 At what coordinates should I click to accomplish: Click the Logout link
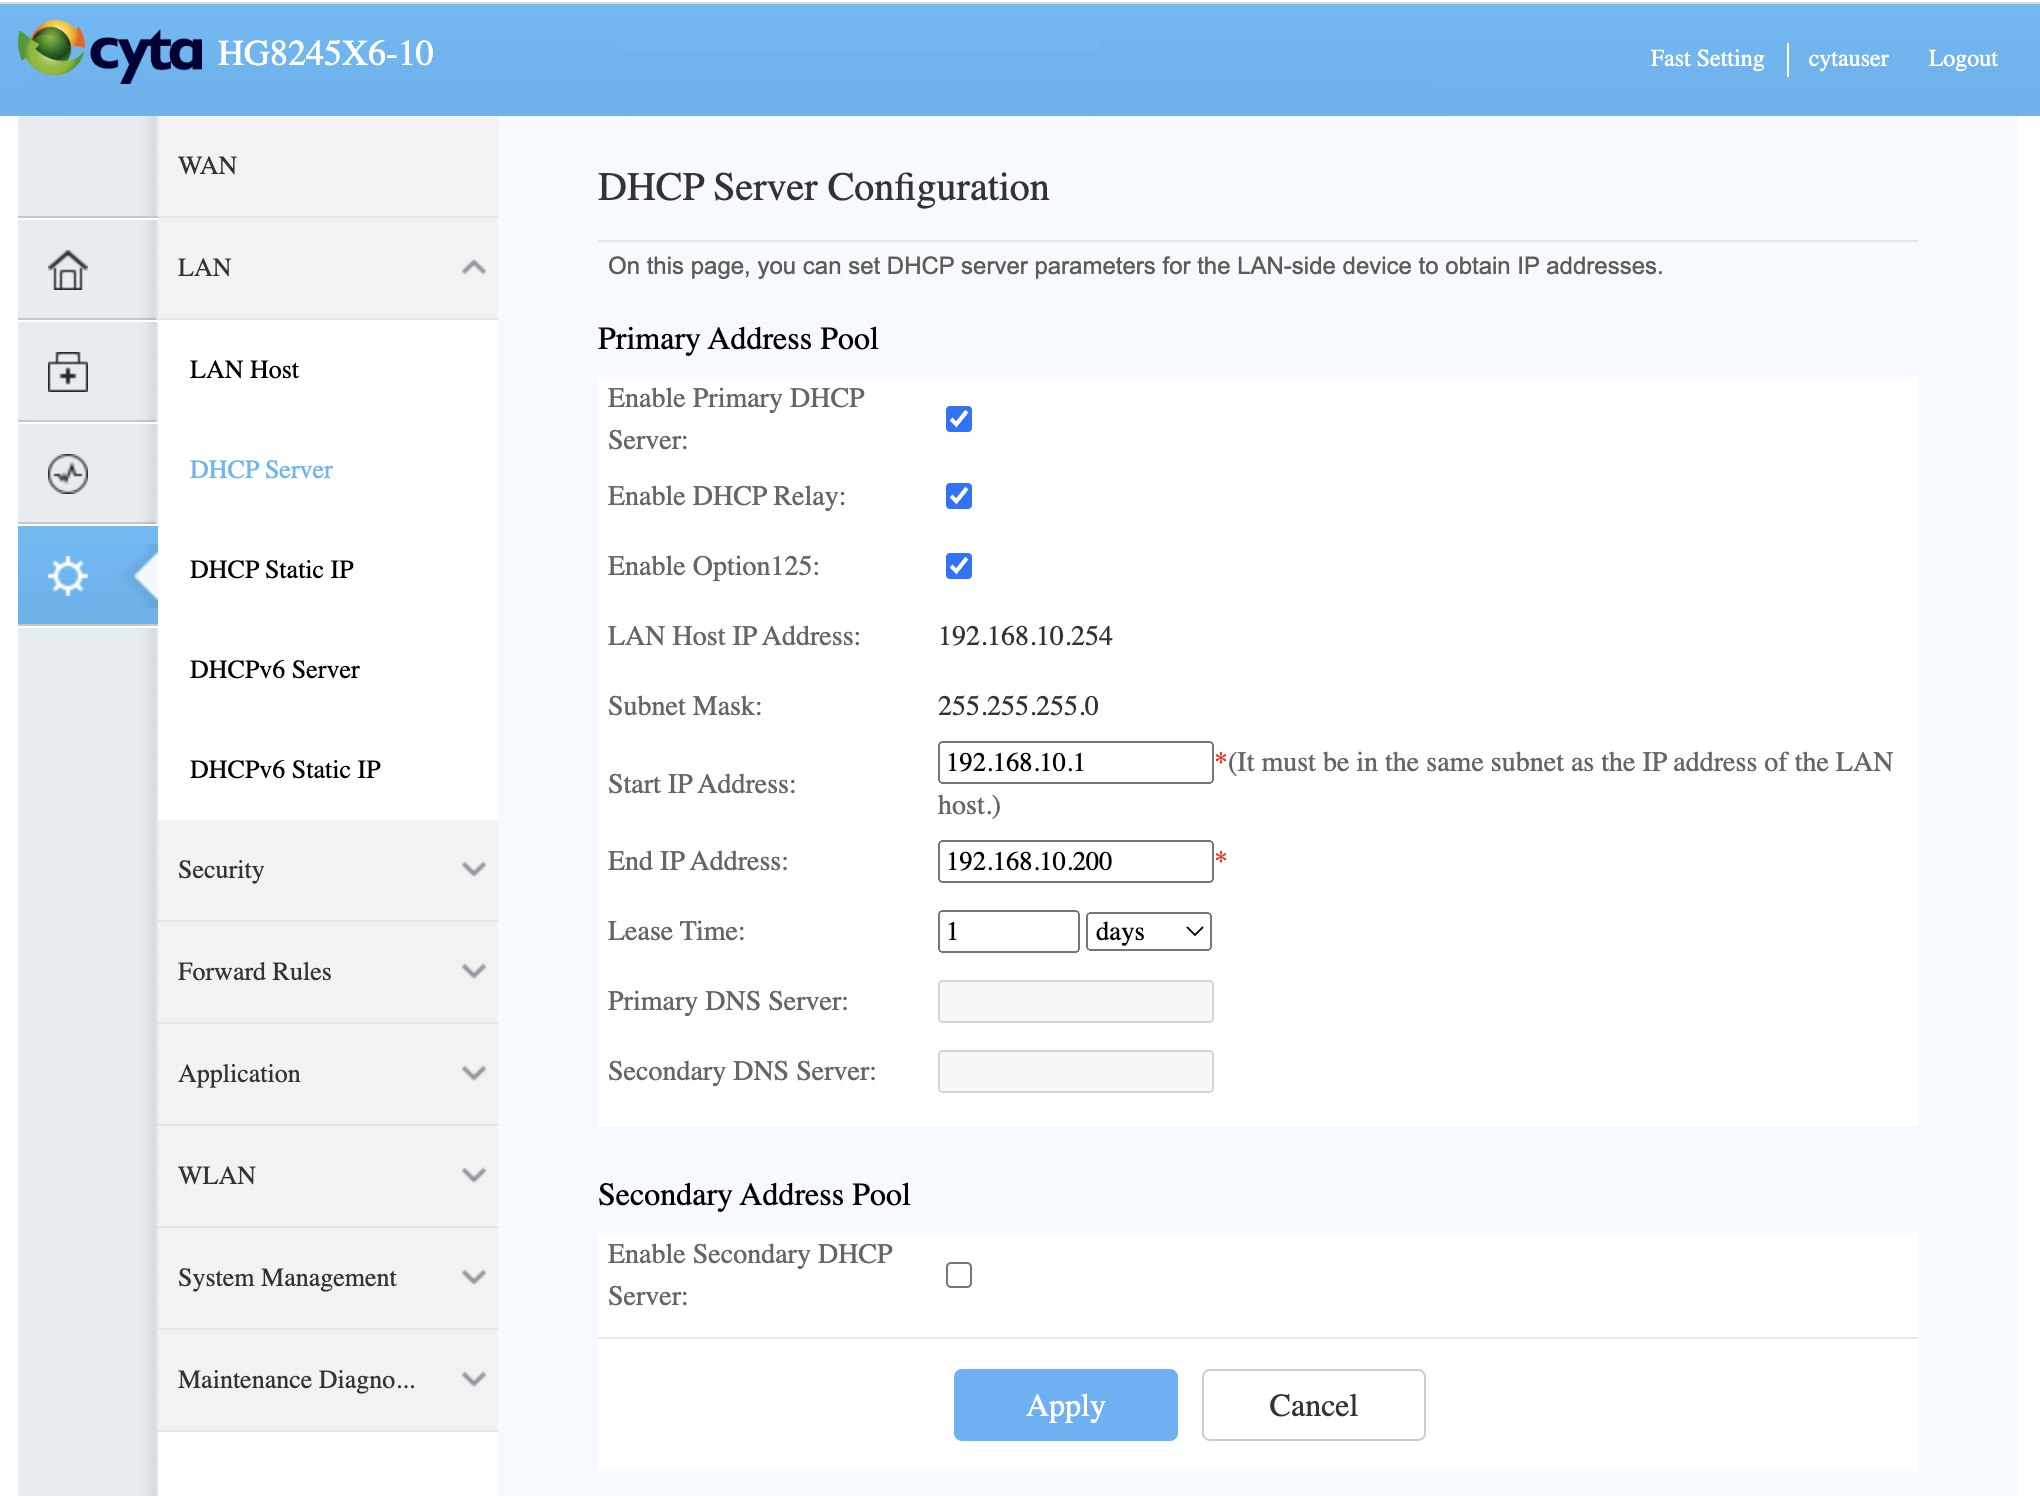tap(1962, 58)
